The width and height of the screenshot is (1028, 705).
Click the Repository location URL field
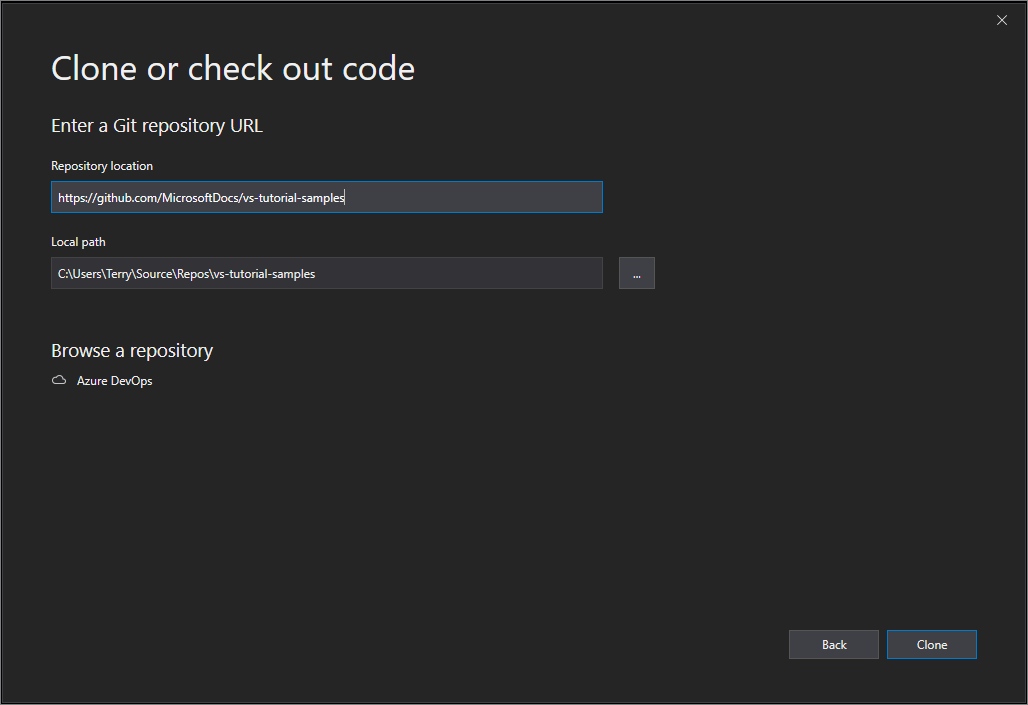[x=326, y=197]
